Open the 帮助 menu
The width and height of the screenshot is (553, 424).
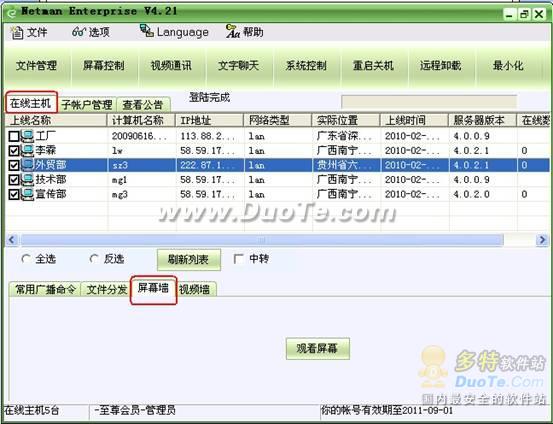(245, 32)
